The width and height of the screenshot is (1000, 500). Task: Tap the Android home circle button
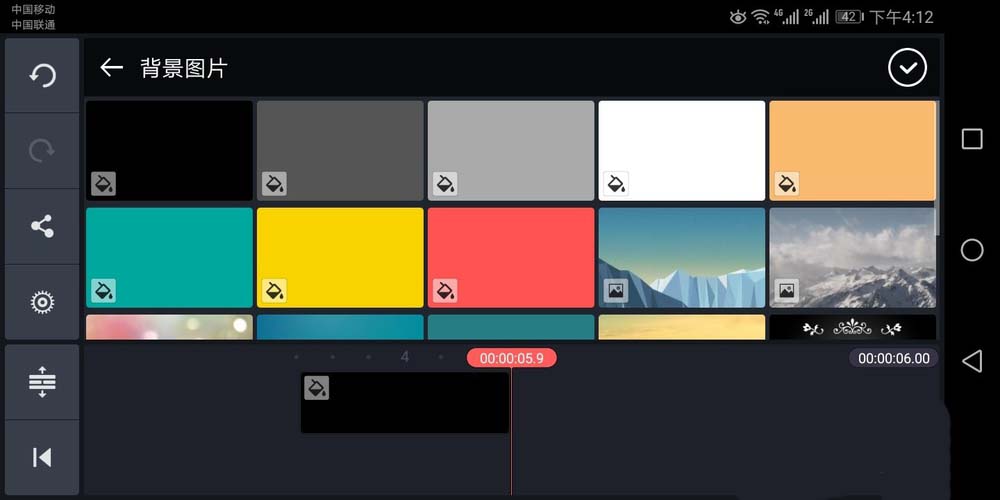(x=972, y=250)
